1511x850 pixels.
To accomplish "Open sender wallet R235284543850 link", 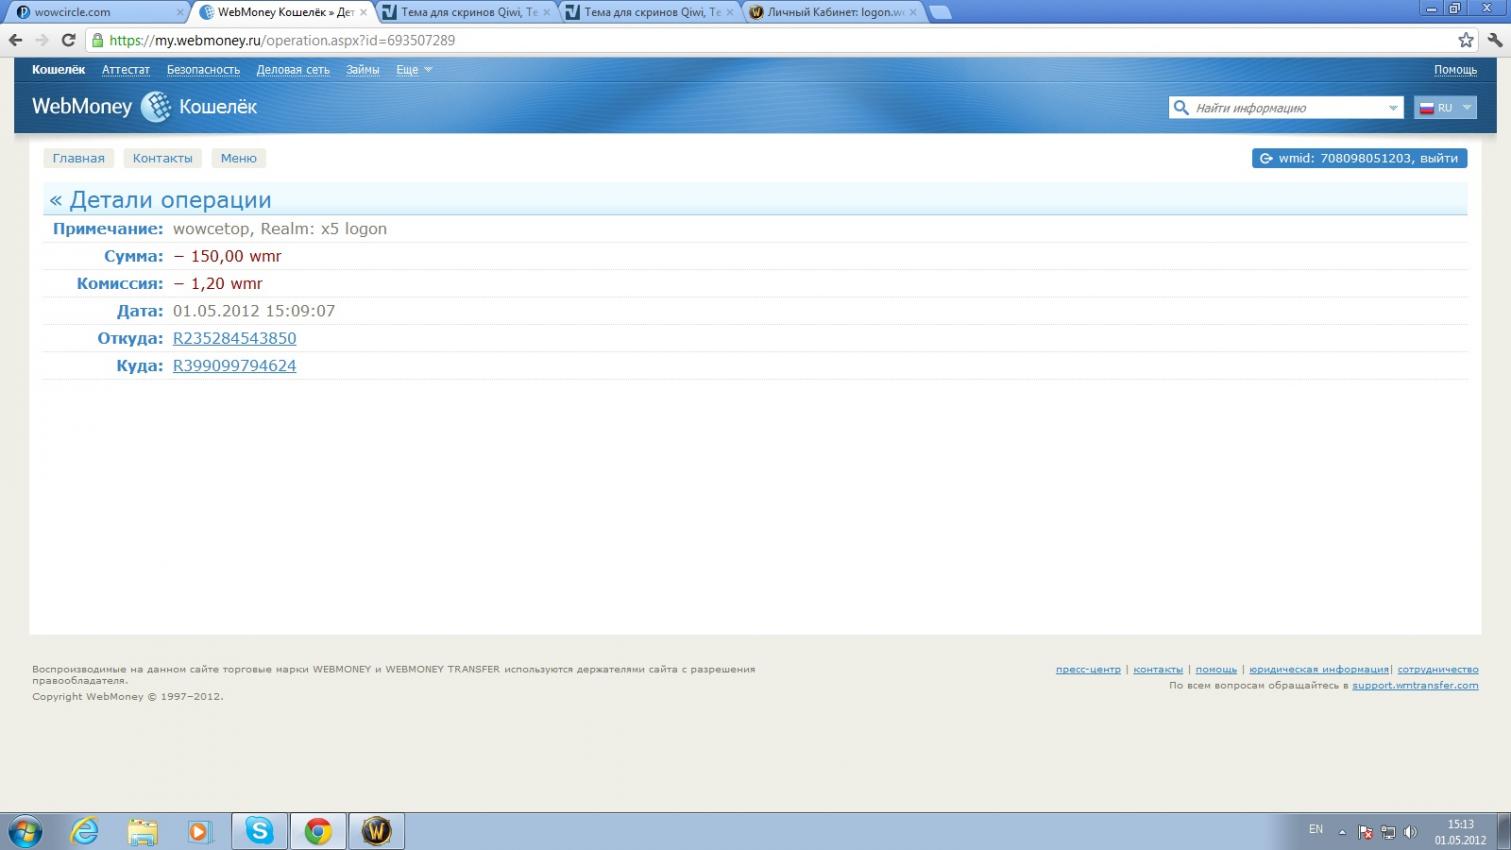I will (234, 338).
